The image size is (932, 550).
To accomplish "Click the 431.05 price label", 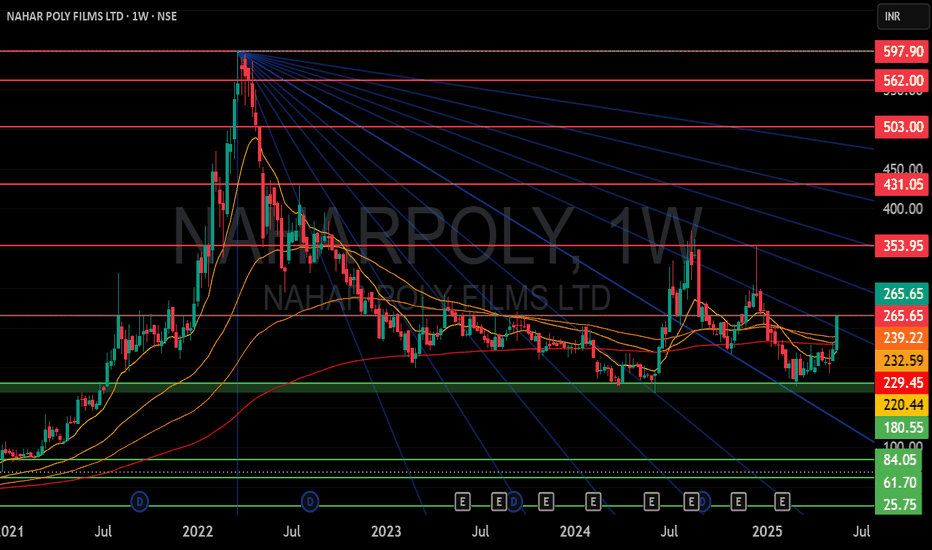I will 902,184.
